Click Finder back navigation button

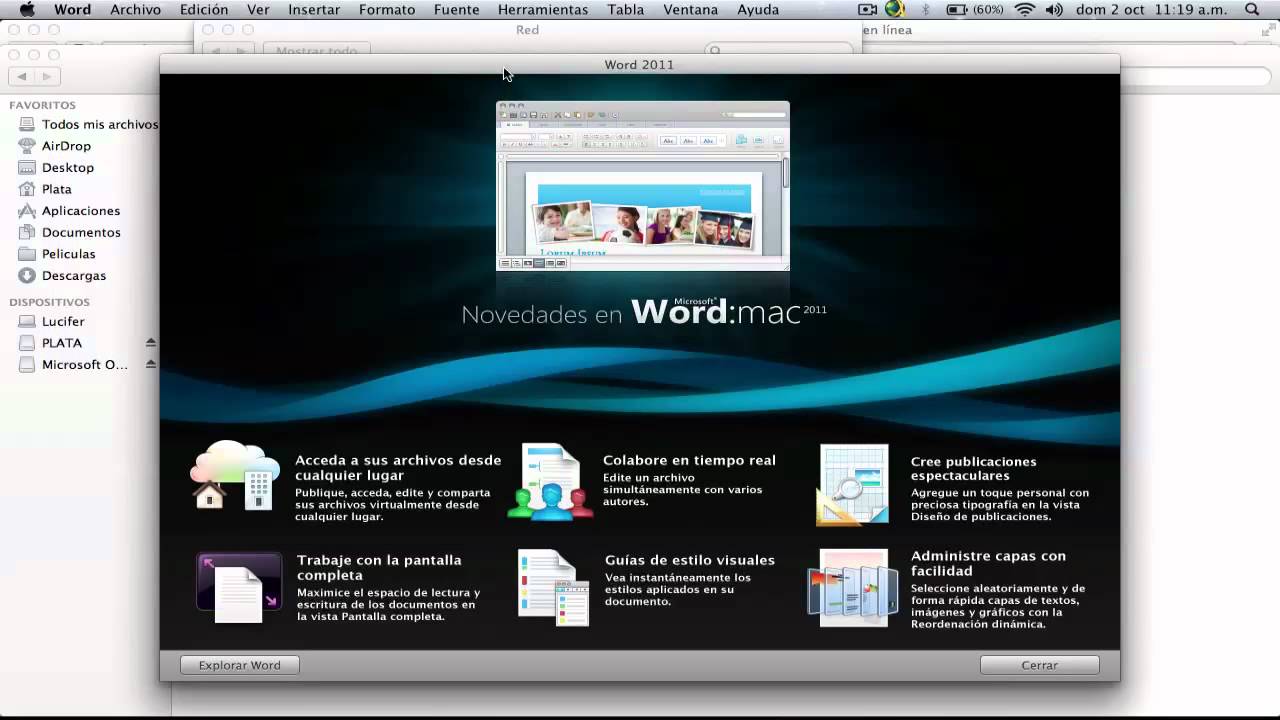click(x=22, y=76)
